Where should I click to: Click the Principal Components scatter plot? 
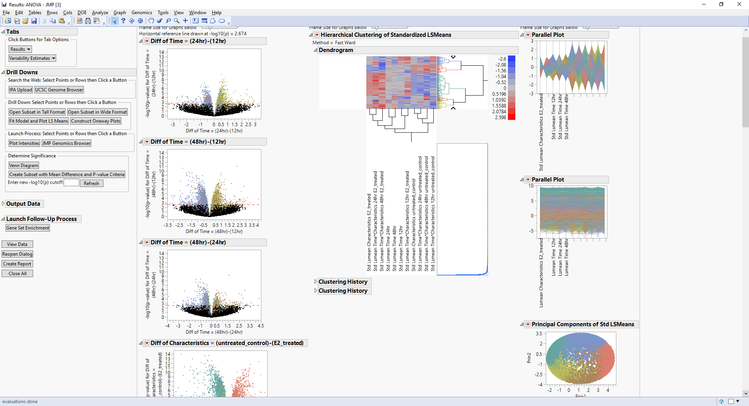click(x=580, y=358)
